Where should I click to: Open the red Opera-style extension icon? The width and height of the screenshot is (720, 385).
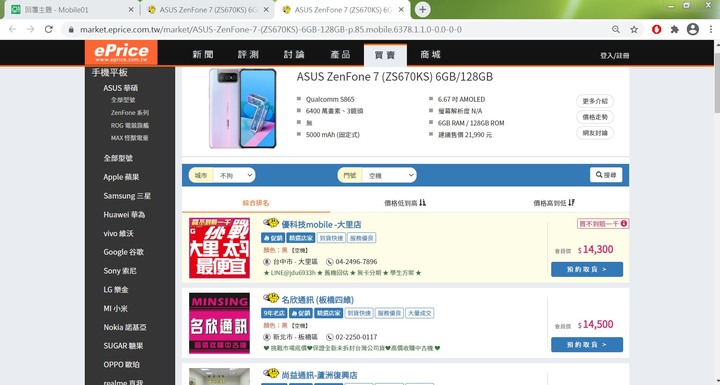click(x=657, y=29)
